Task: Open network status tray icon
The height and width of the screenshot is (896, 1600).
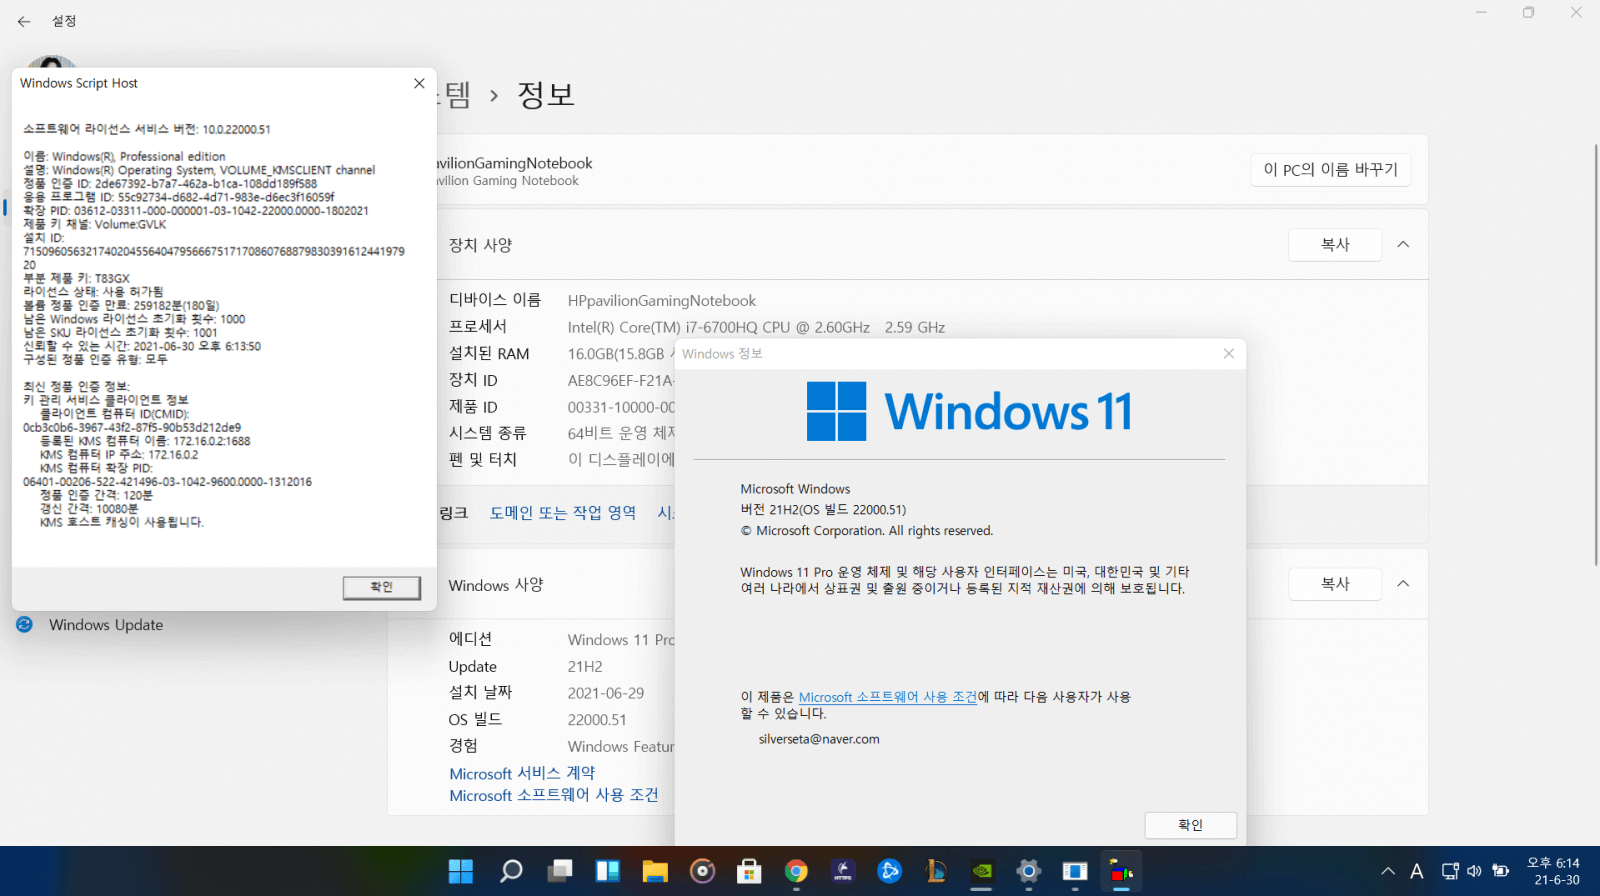Action: click(x=1450, y=871)
